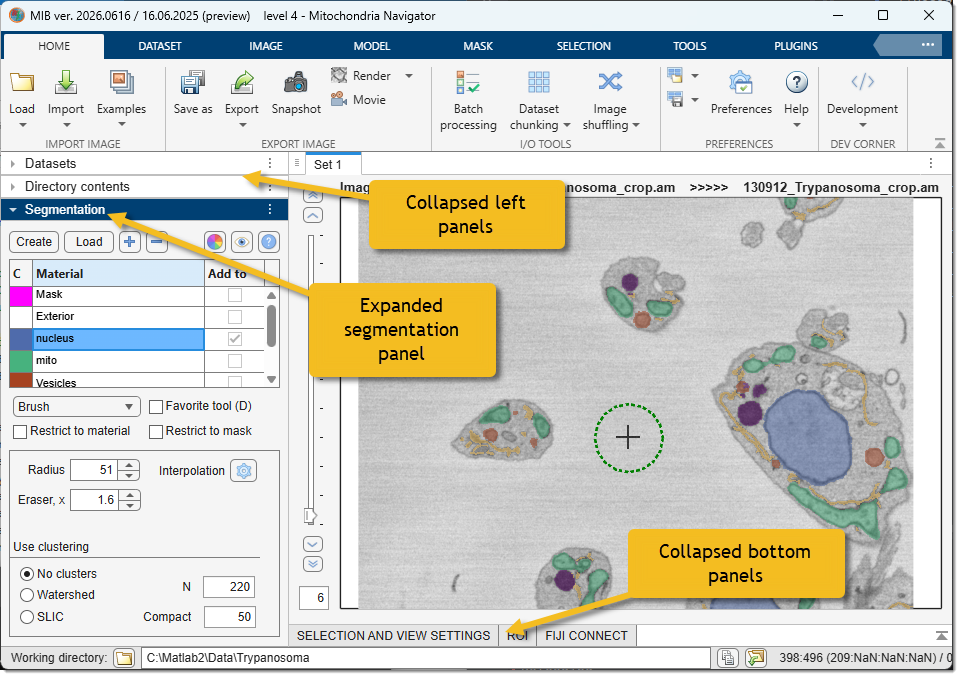Click the Movie icon
The width and height of the screenshot is (960, 677).
pyautogui.click(x=339, y=99)
